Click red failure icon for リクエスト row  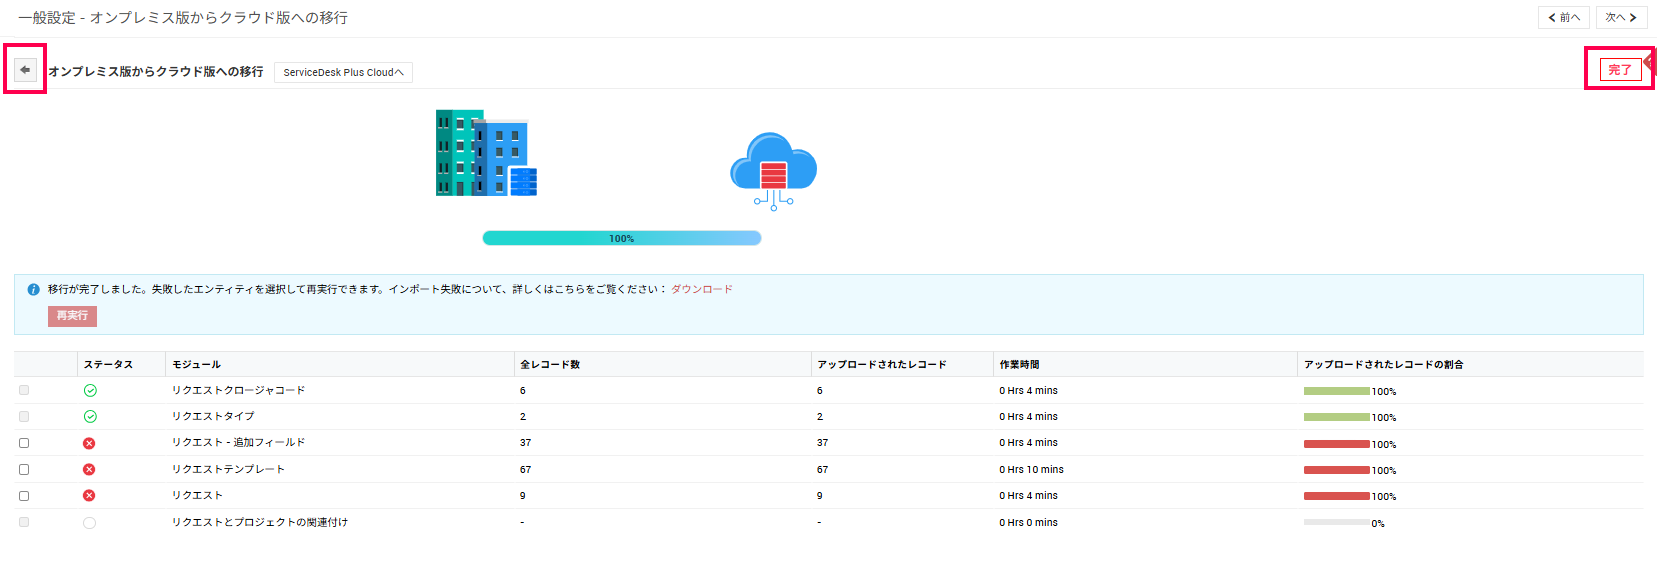point(89,496)
